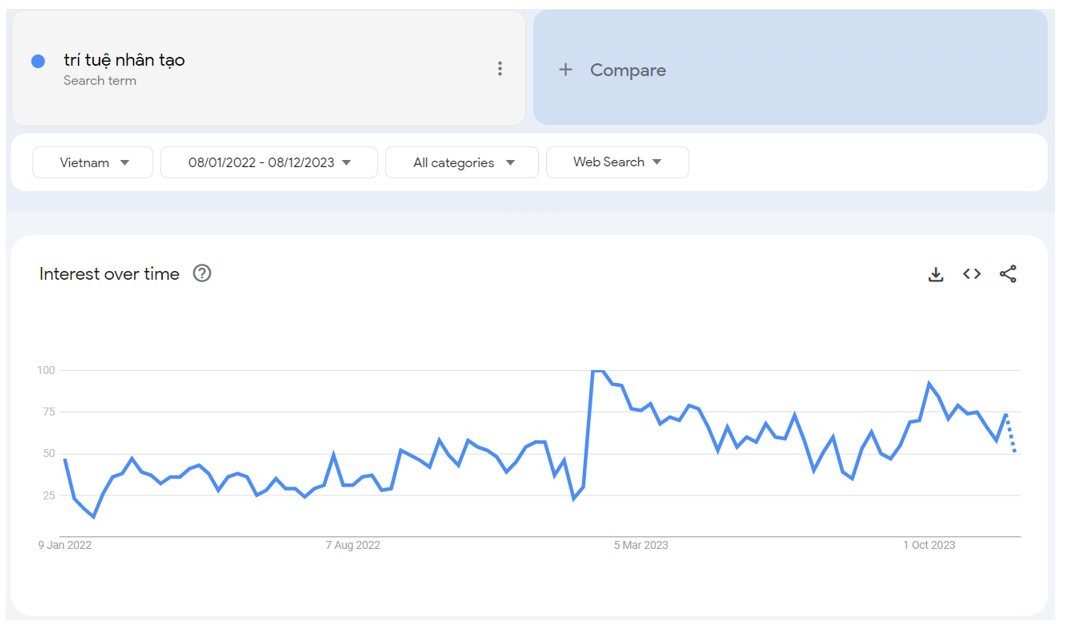The image size is (1065, 628).
Task: Open the 08/01/2022 - 08/12/2023 date range dropdown
Action: pos(269,163)
